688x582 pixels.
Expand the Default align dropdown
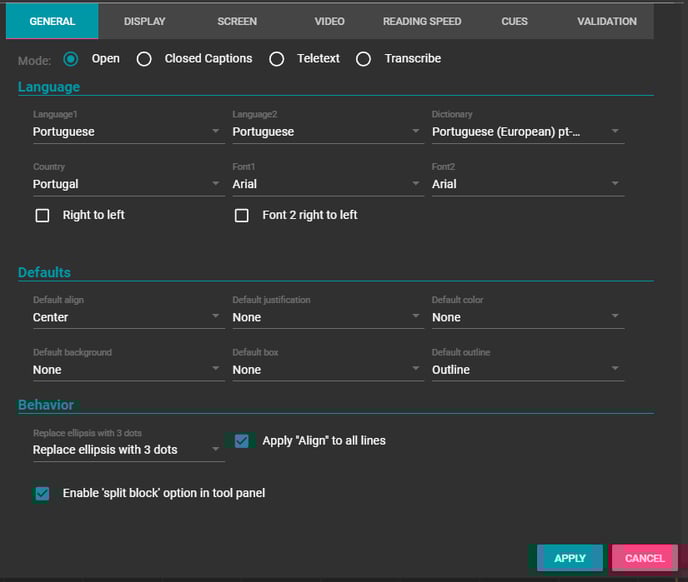coord(127,317)
